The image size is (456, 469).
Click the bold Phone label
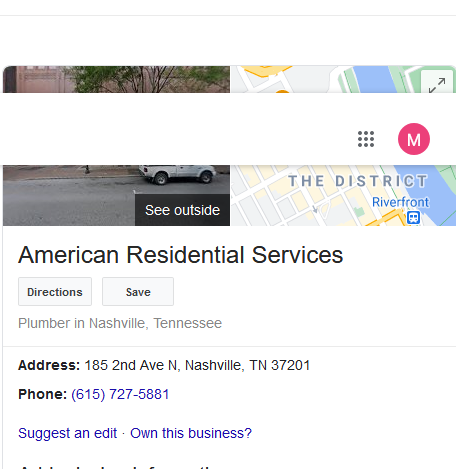43,394
